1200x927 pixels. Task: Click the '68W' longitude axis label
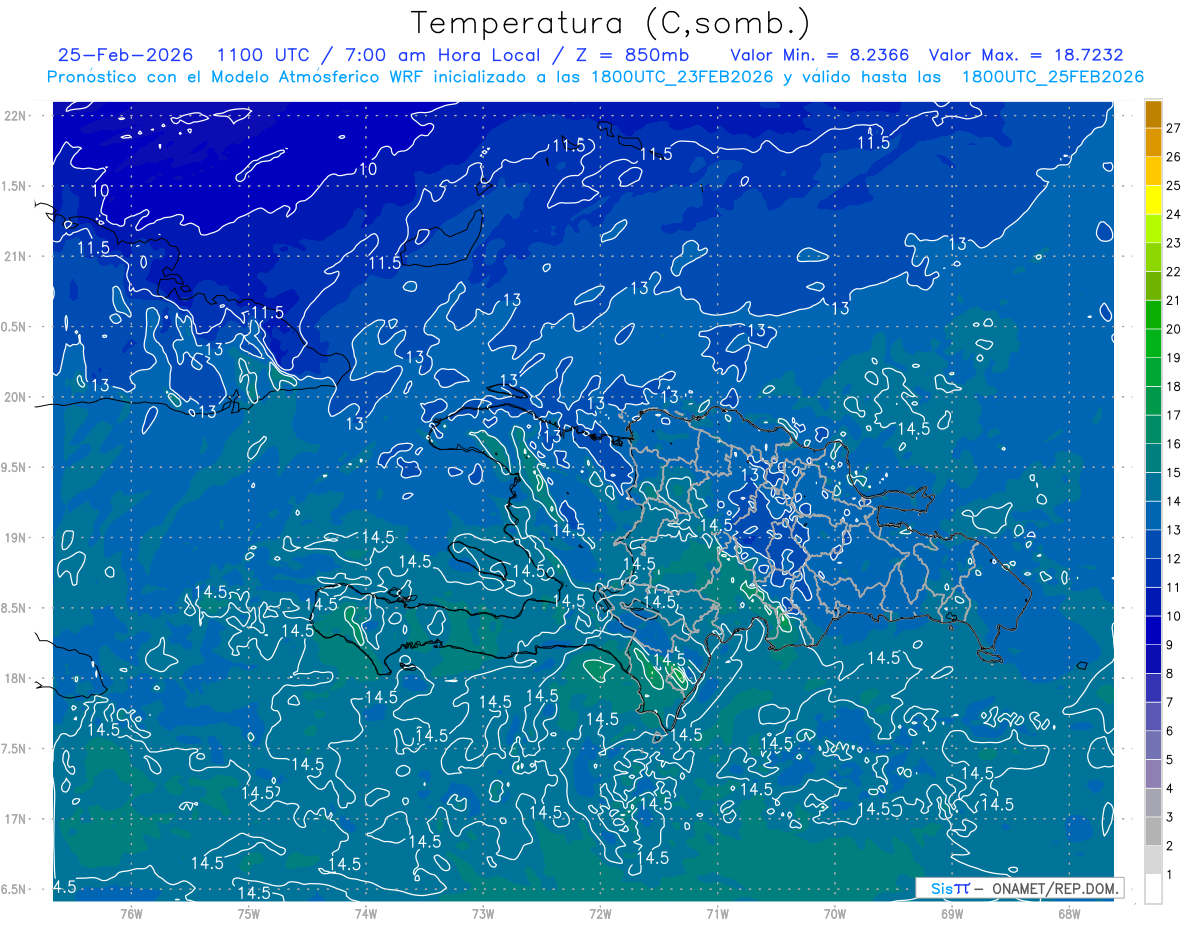click(1069, 913)
